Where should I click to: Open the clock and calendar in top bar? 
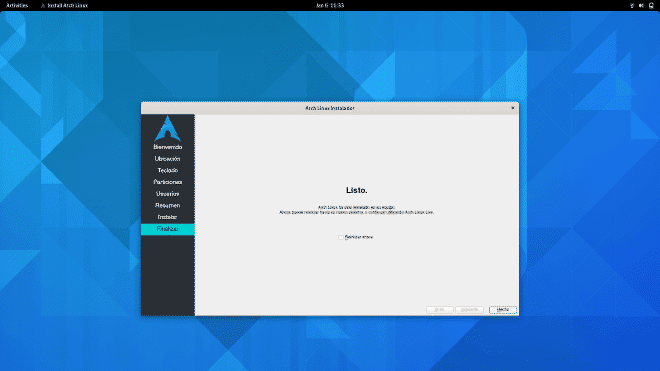(330, 5)
